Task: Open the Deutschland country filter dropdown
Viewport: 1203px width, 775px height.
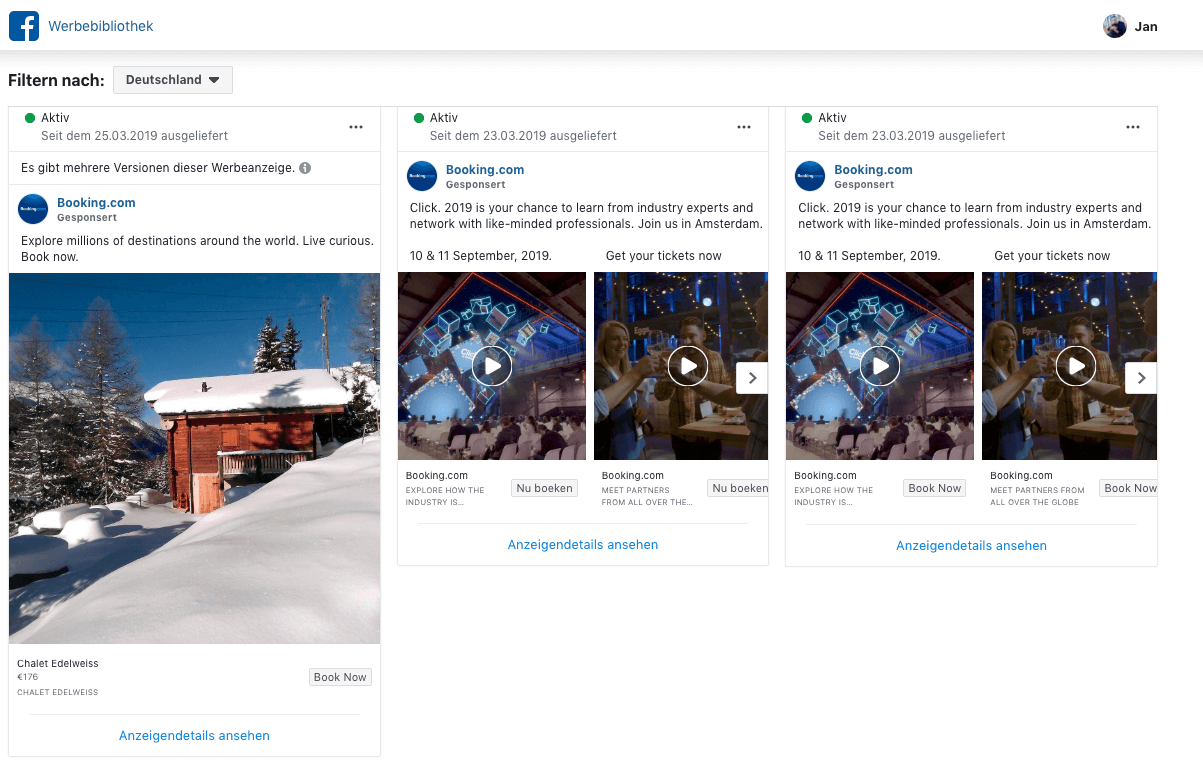Action: pos(173,80)
